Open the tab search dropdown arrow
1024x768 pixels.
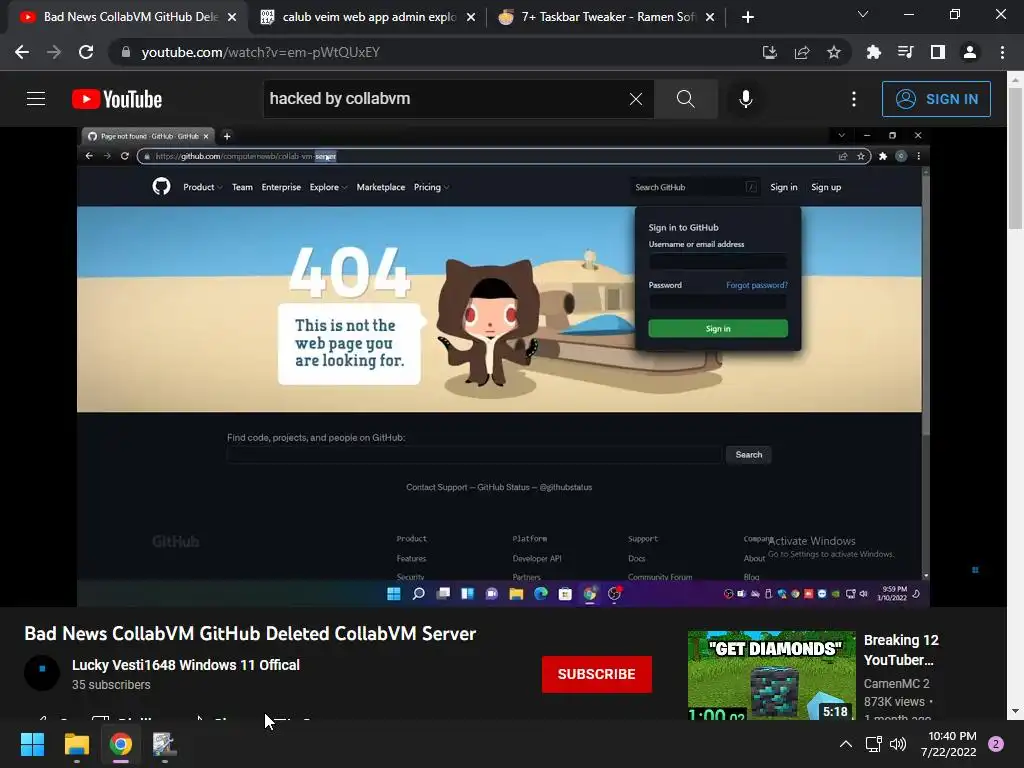click(863, 14)
